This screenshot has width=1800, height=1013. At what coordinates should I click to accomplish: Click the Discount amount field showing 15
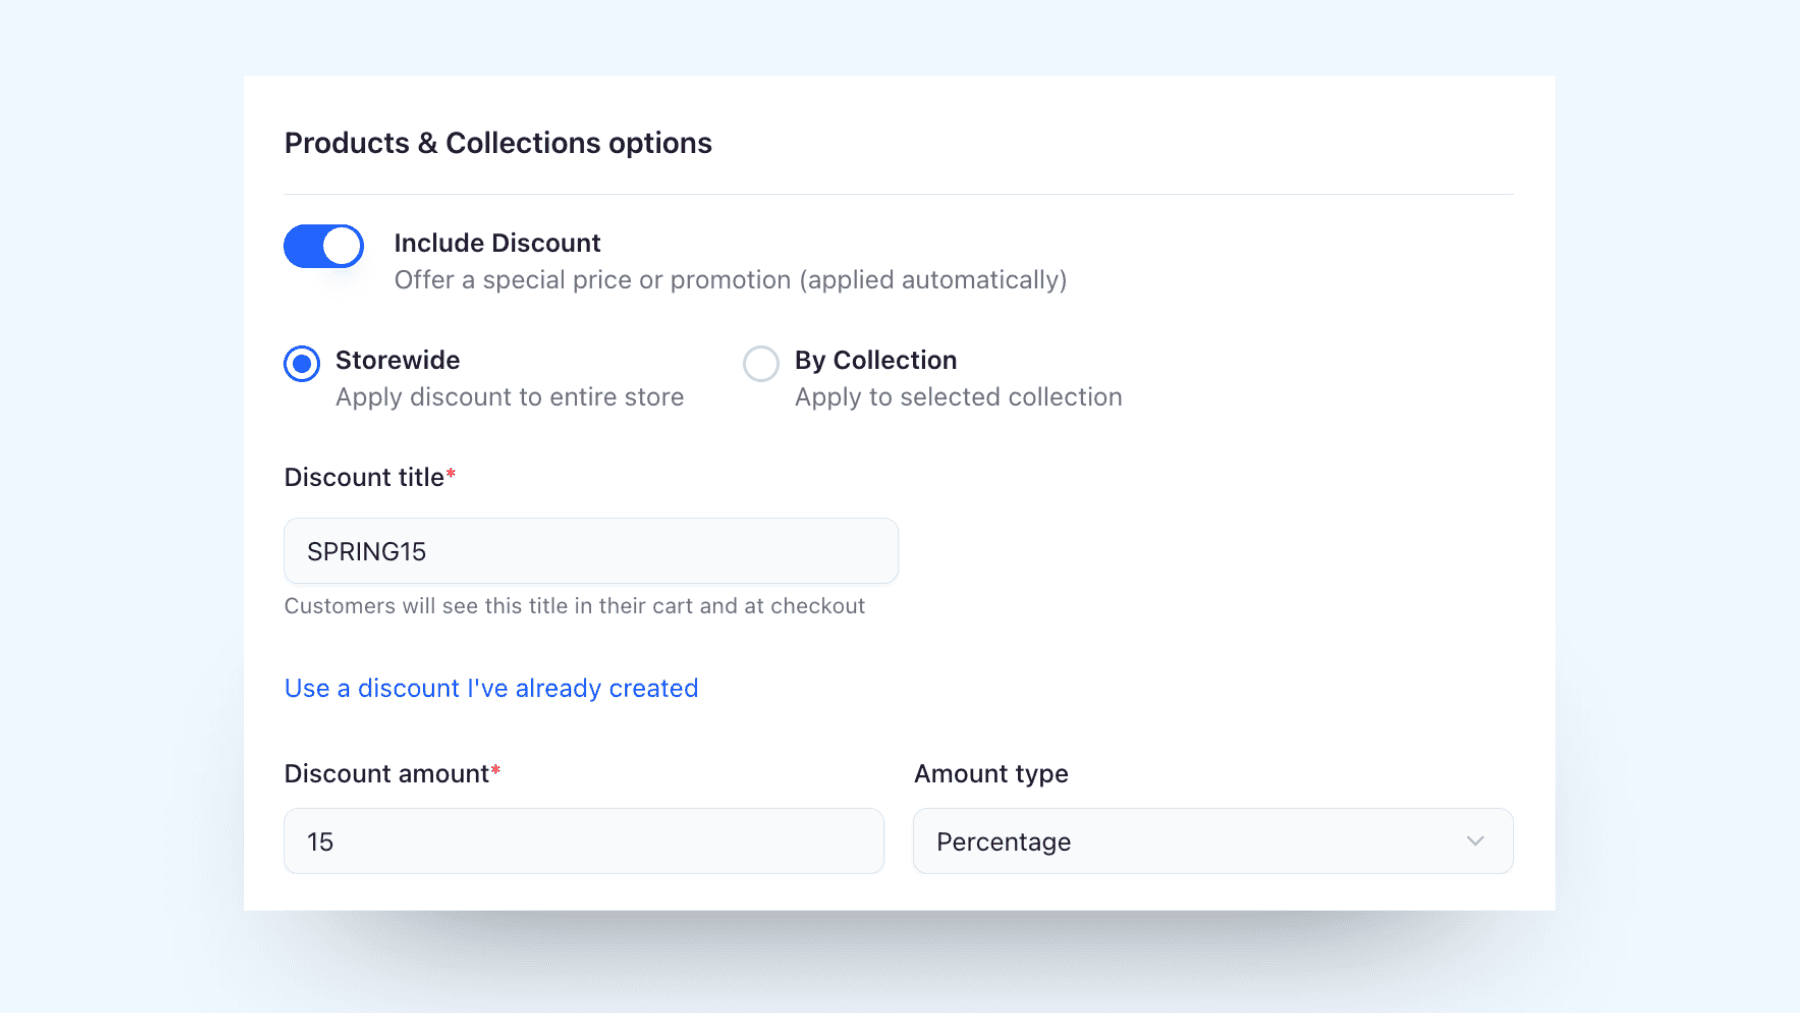tap(583, 841)
